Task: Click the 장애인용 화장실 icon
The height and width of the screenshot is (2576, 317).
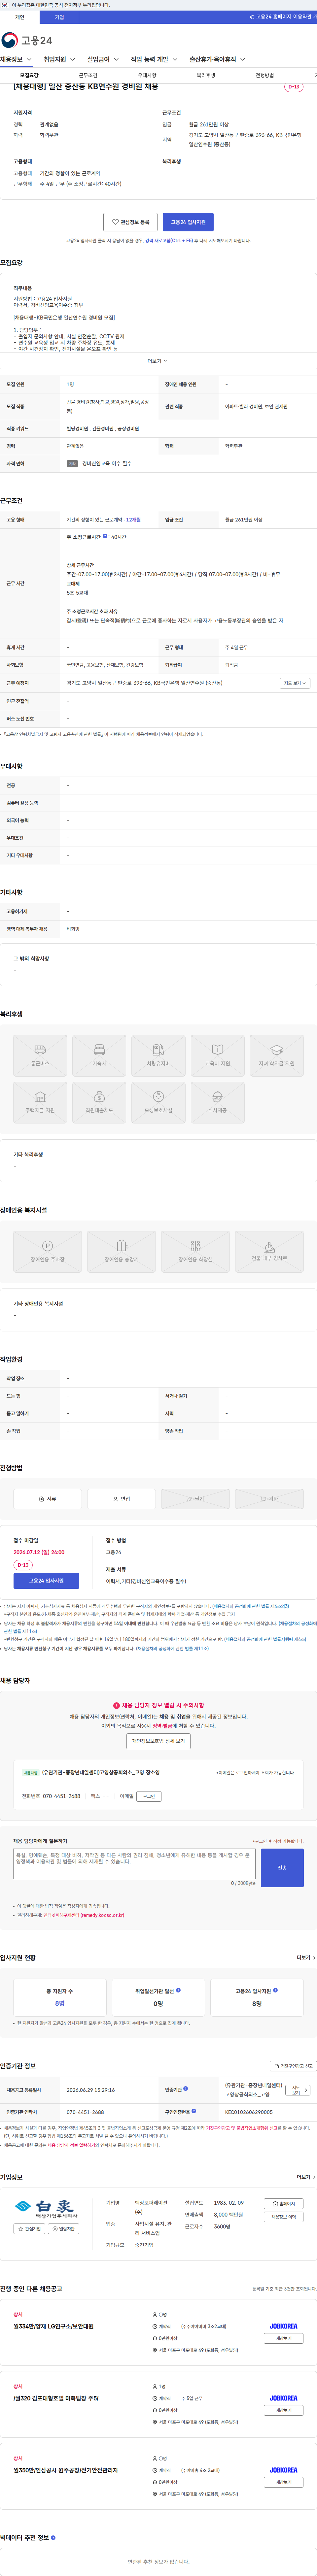Action: [x=195, y=1252]
